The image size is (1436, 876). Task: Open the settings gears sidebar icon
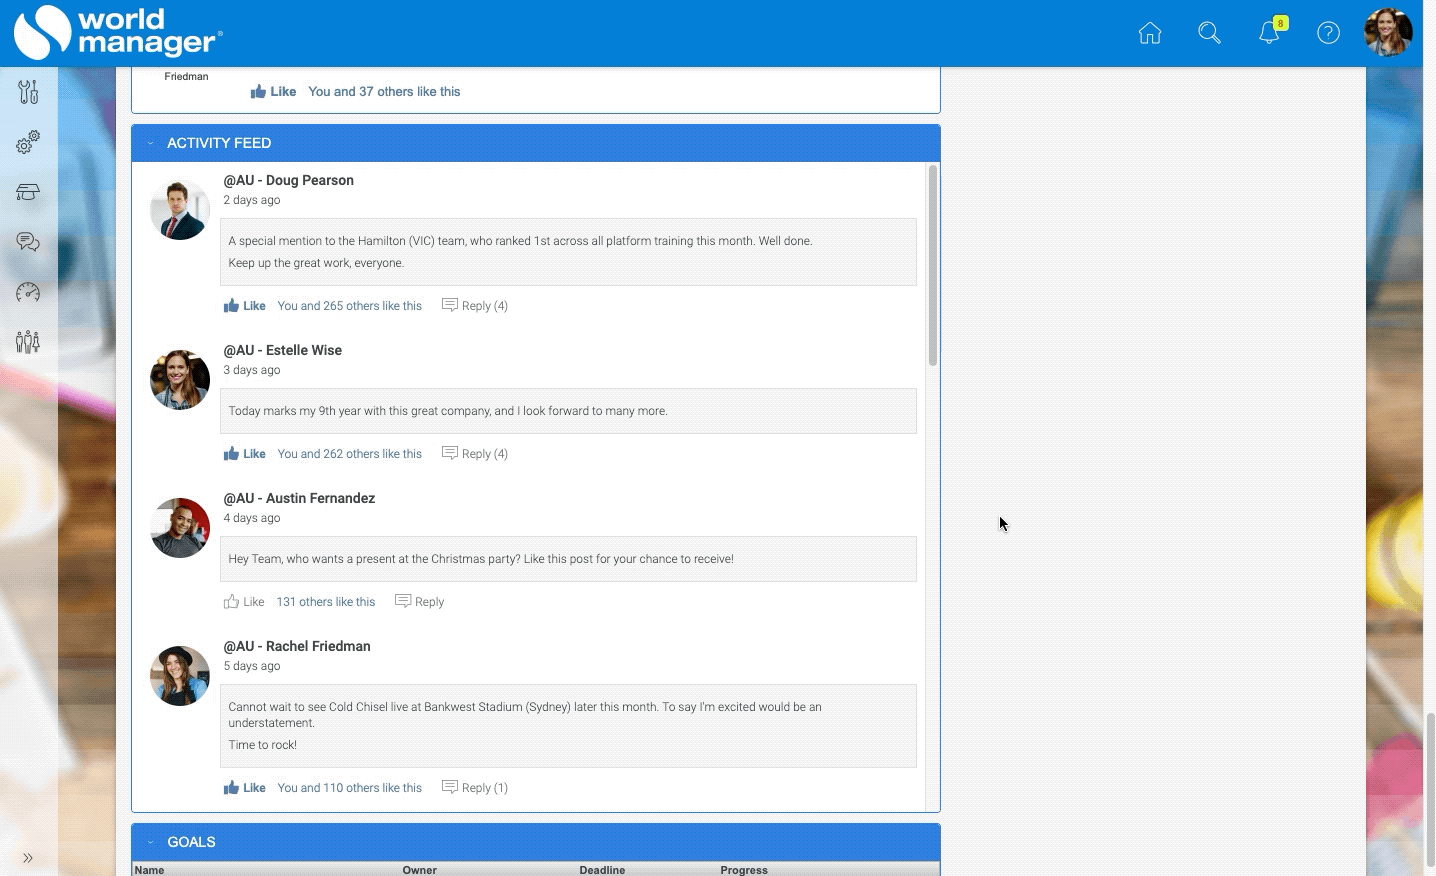[28, 143]
